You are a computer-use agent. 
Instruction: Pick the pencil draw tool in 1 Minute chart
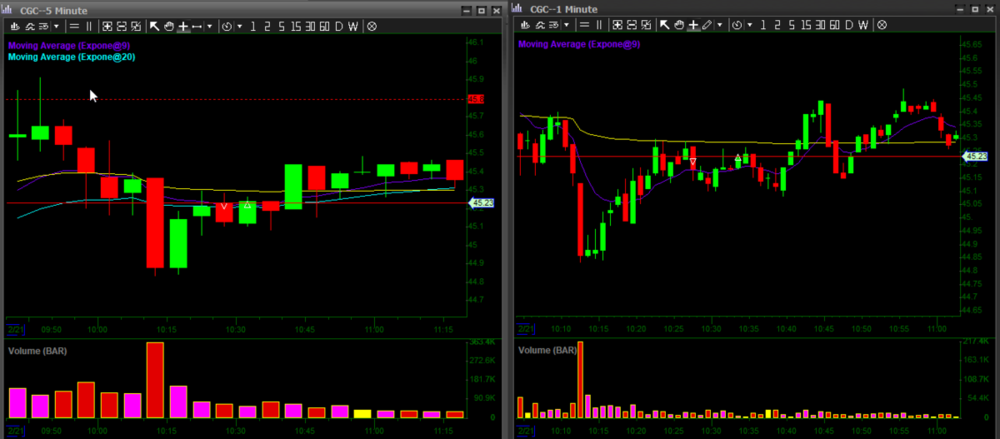pos(707,26)
